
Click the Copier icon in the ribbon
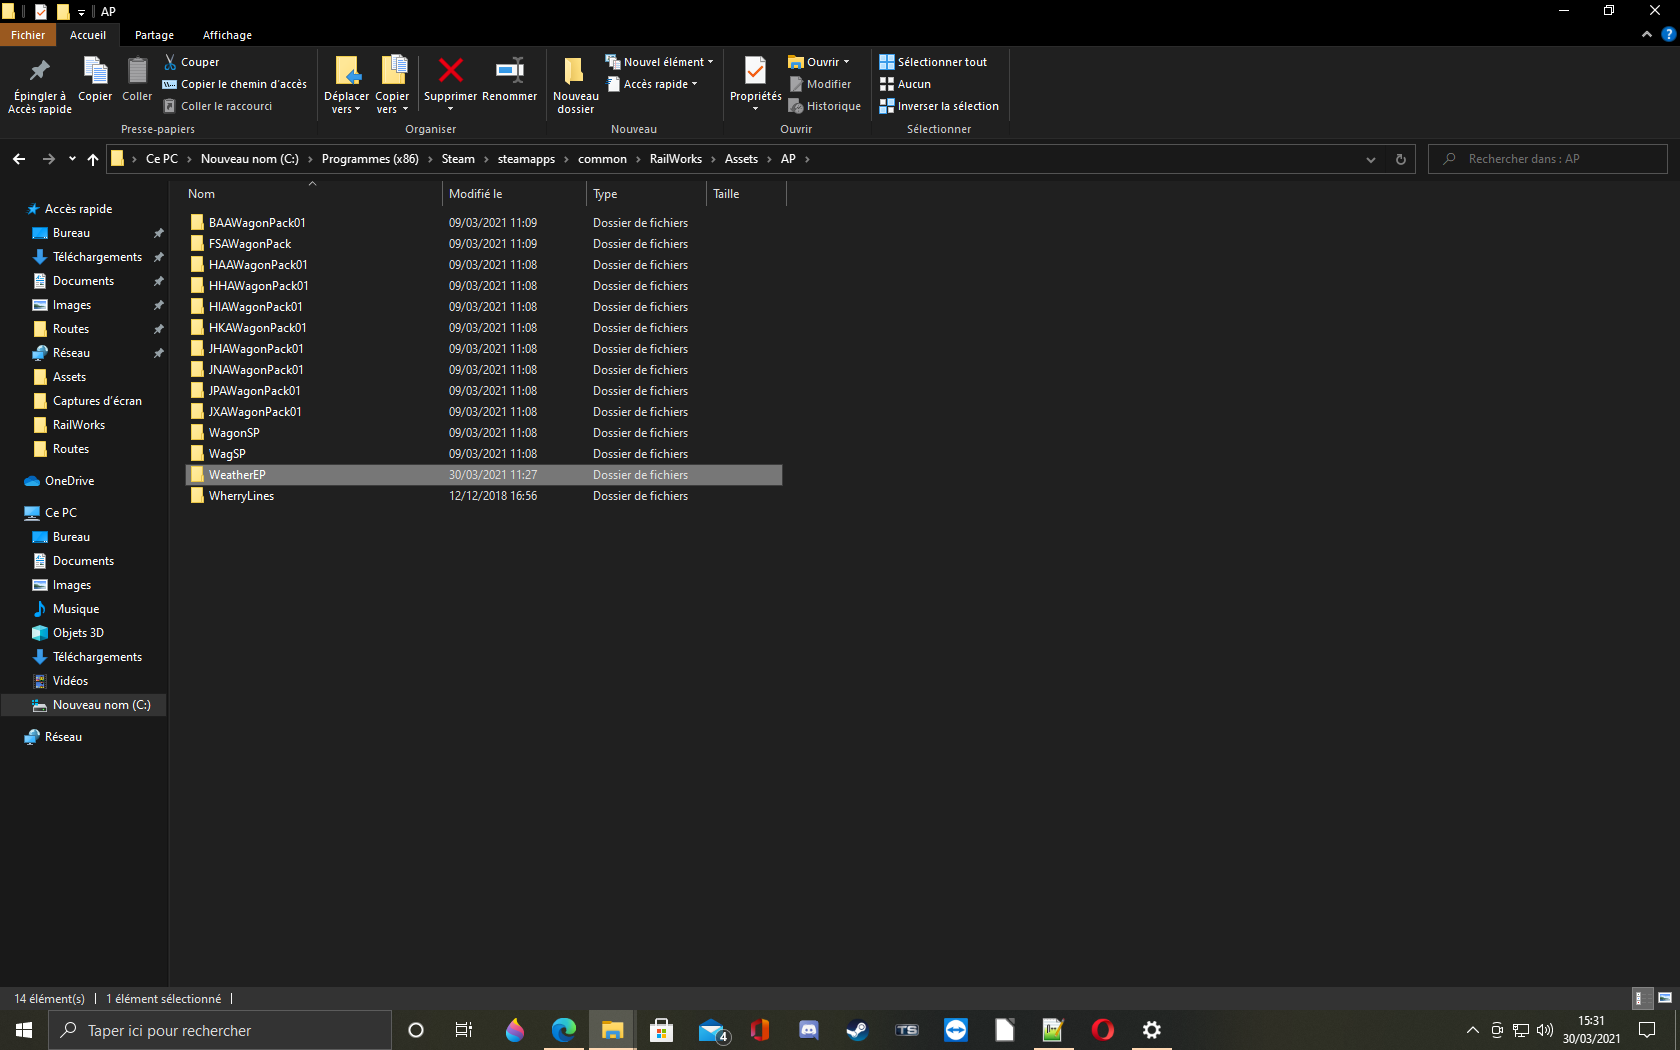click(95, 71)
